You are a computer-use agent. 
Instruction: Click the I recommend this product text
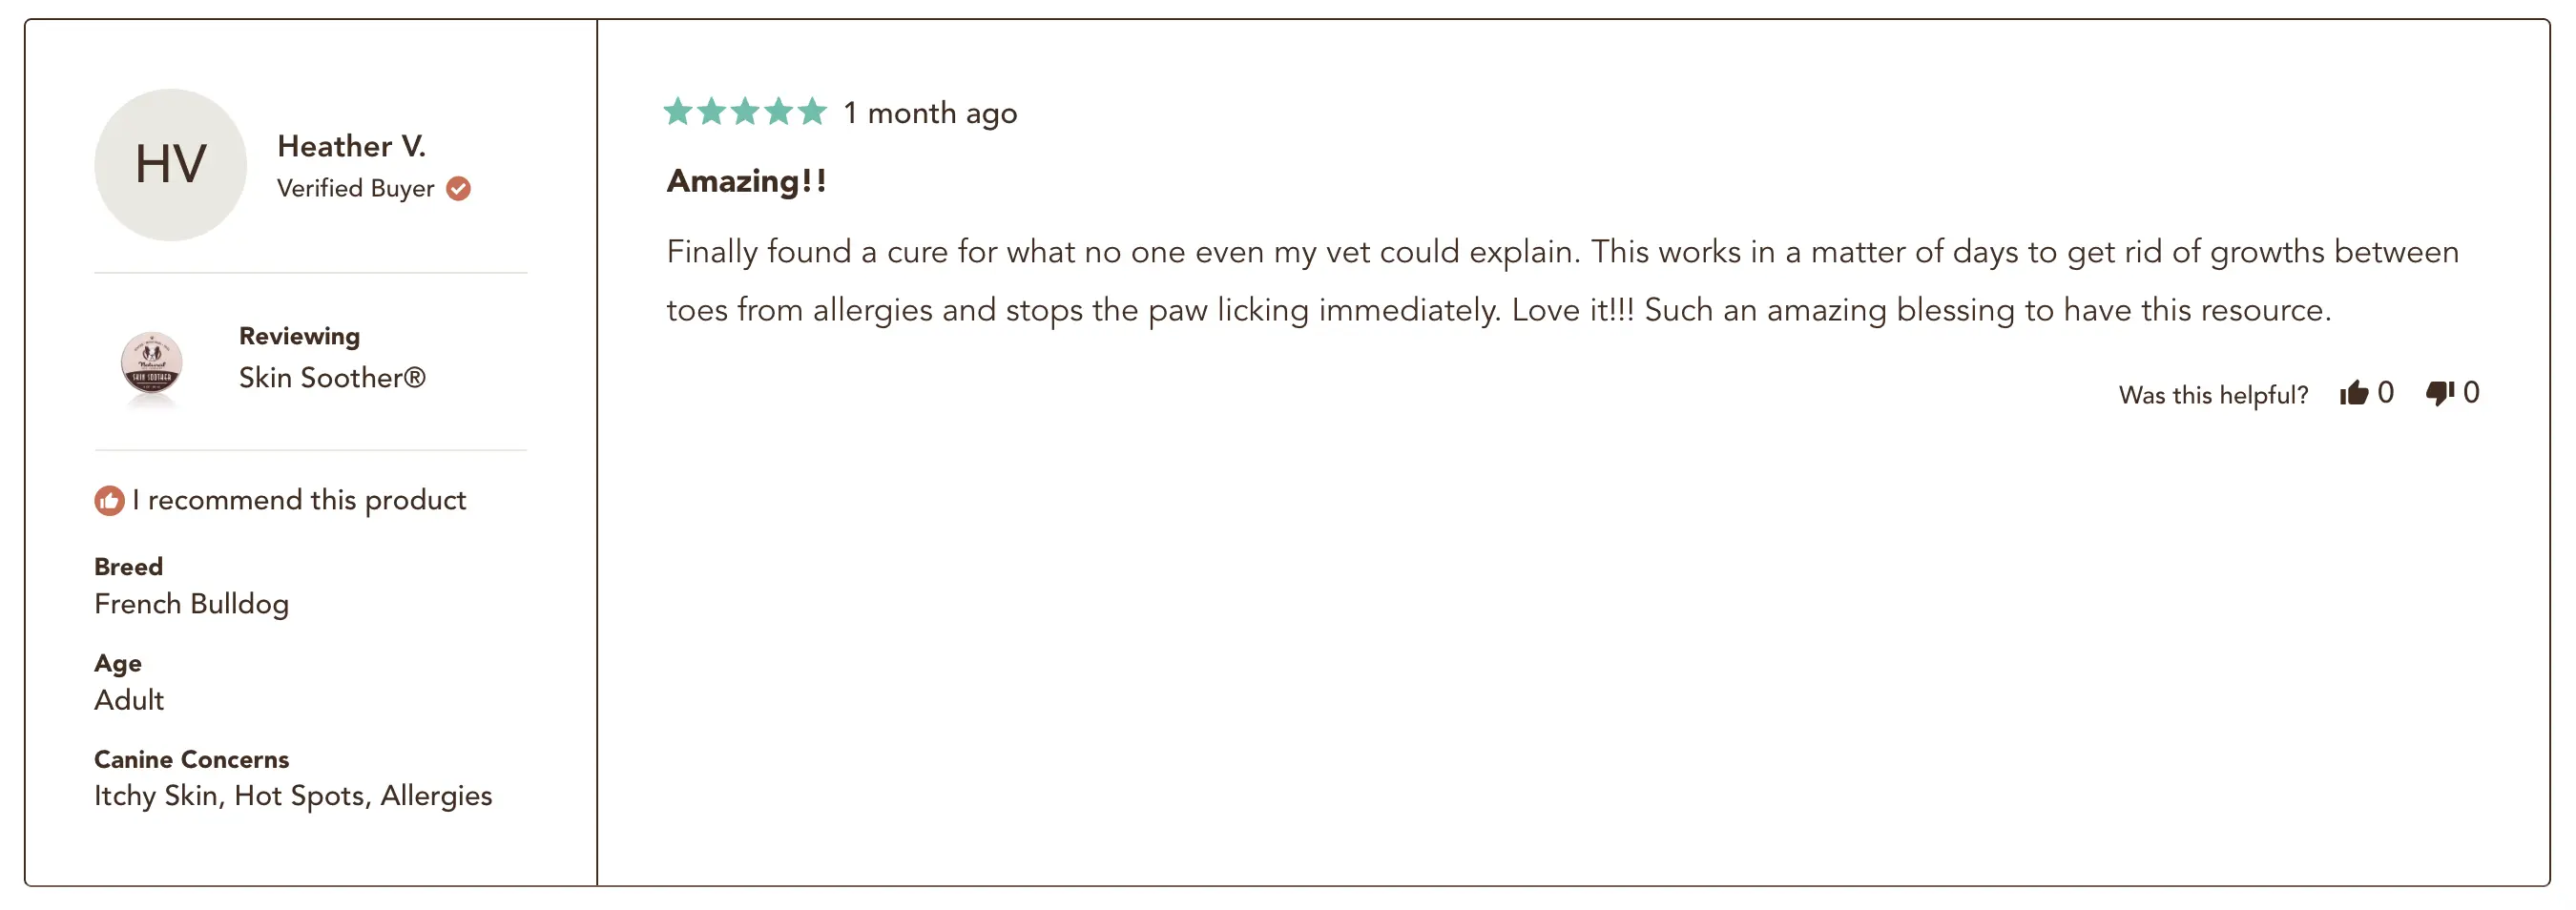click(x=299, y=500)
